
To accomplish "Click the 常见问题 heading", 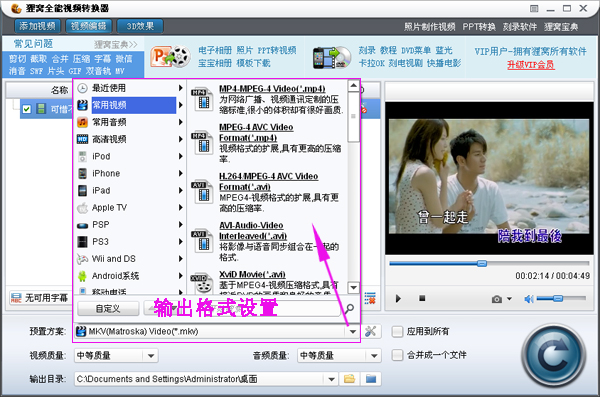I will [x=33, y=44].
